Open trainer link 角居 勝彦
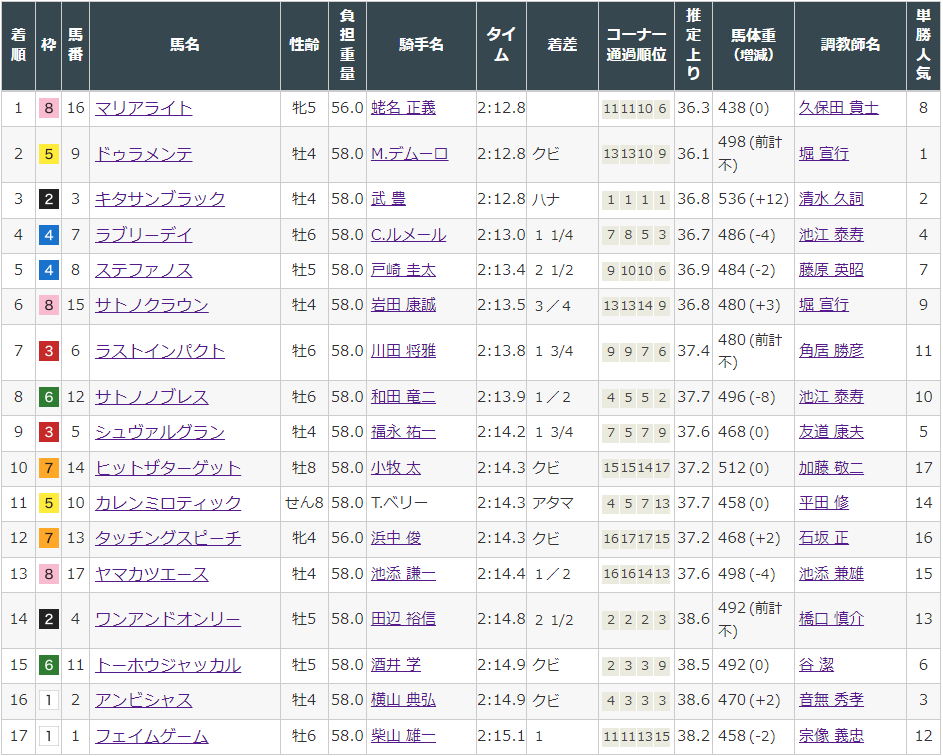 pos(831,351)
